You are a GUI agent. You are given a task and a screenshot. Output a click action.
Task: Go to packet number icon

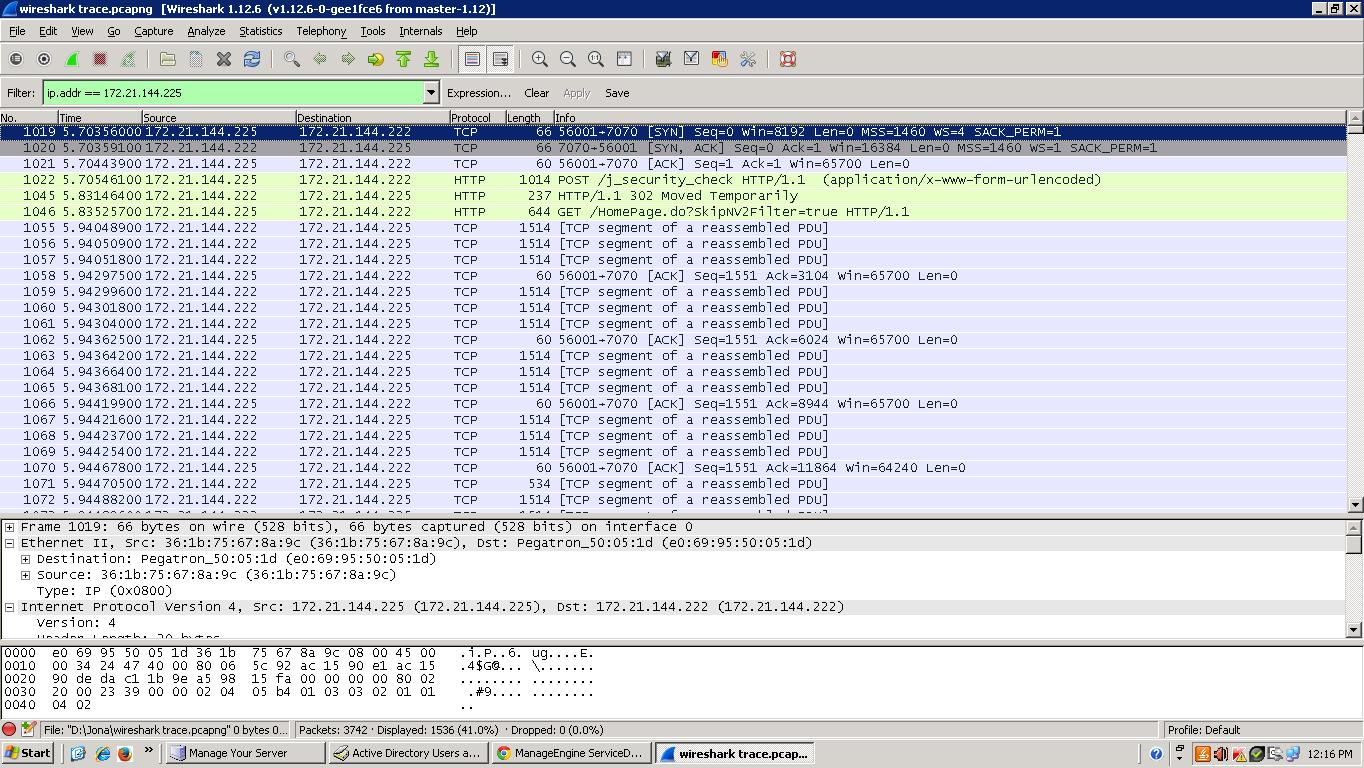376,59
